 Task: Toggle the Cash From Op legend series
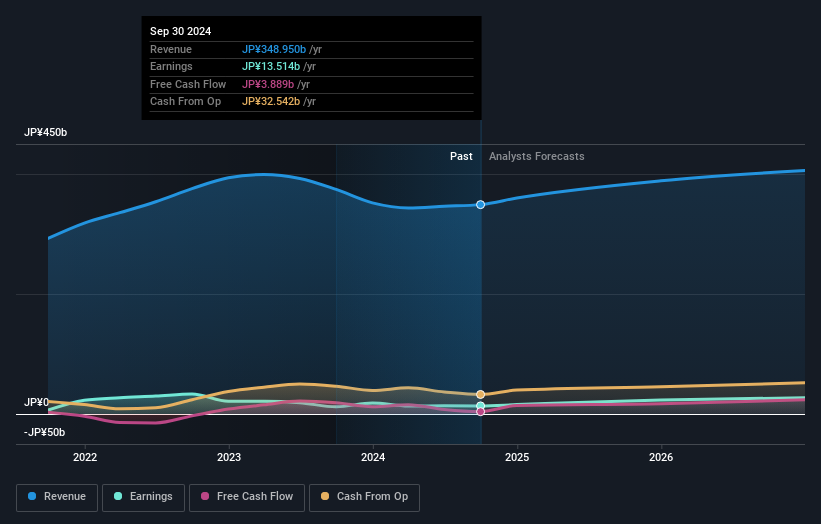[x=364, y=497]
